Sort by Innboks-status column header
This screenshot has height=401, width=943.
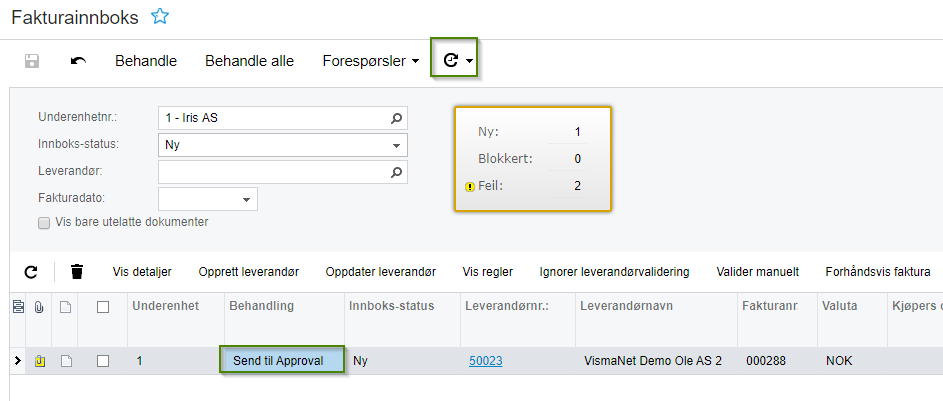pos(392,306)
